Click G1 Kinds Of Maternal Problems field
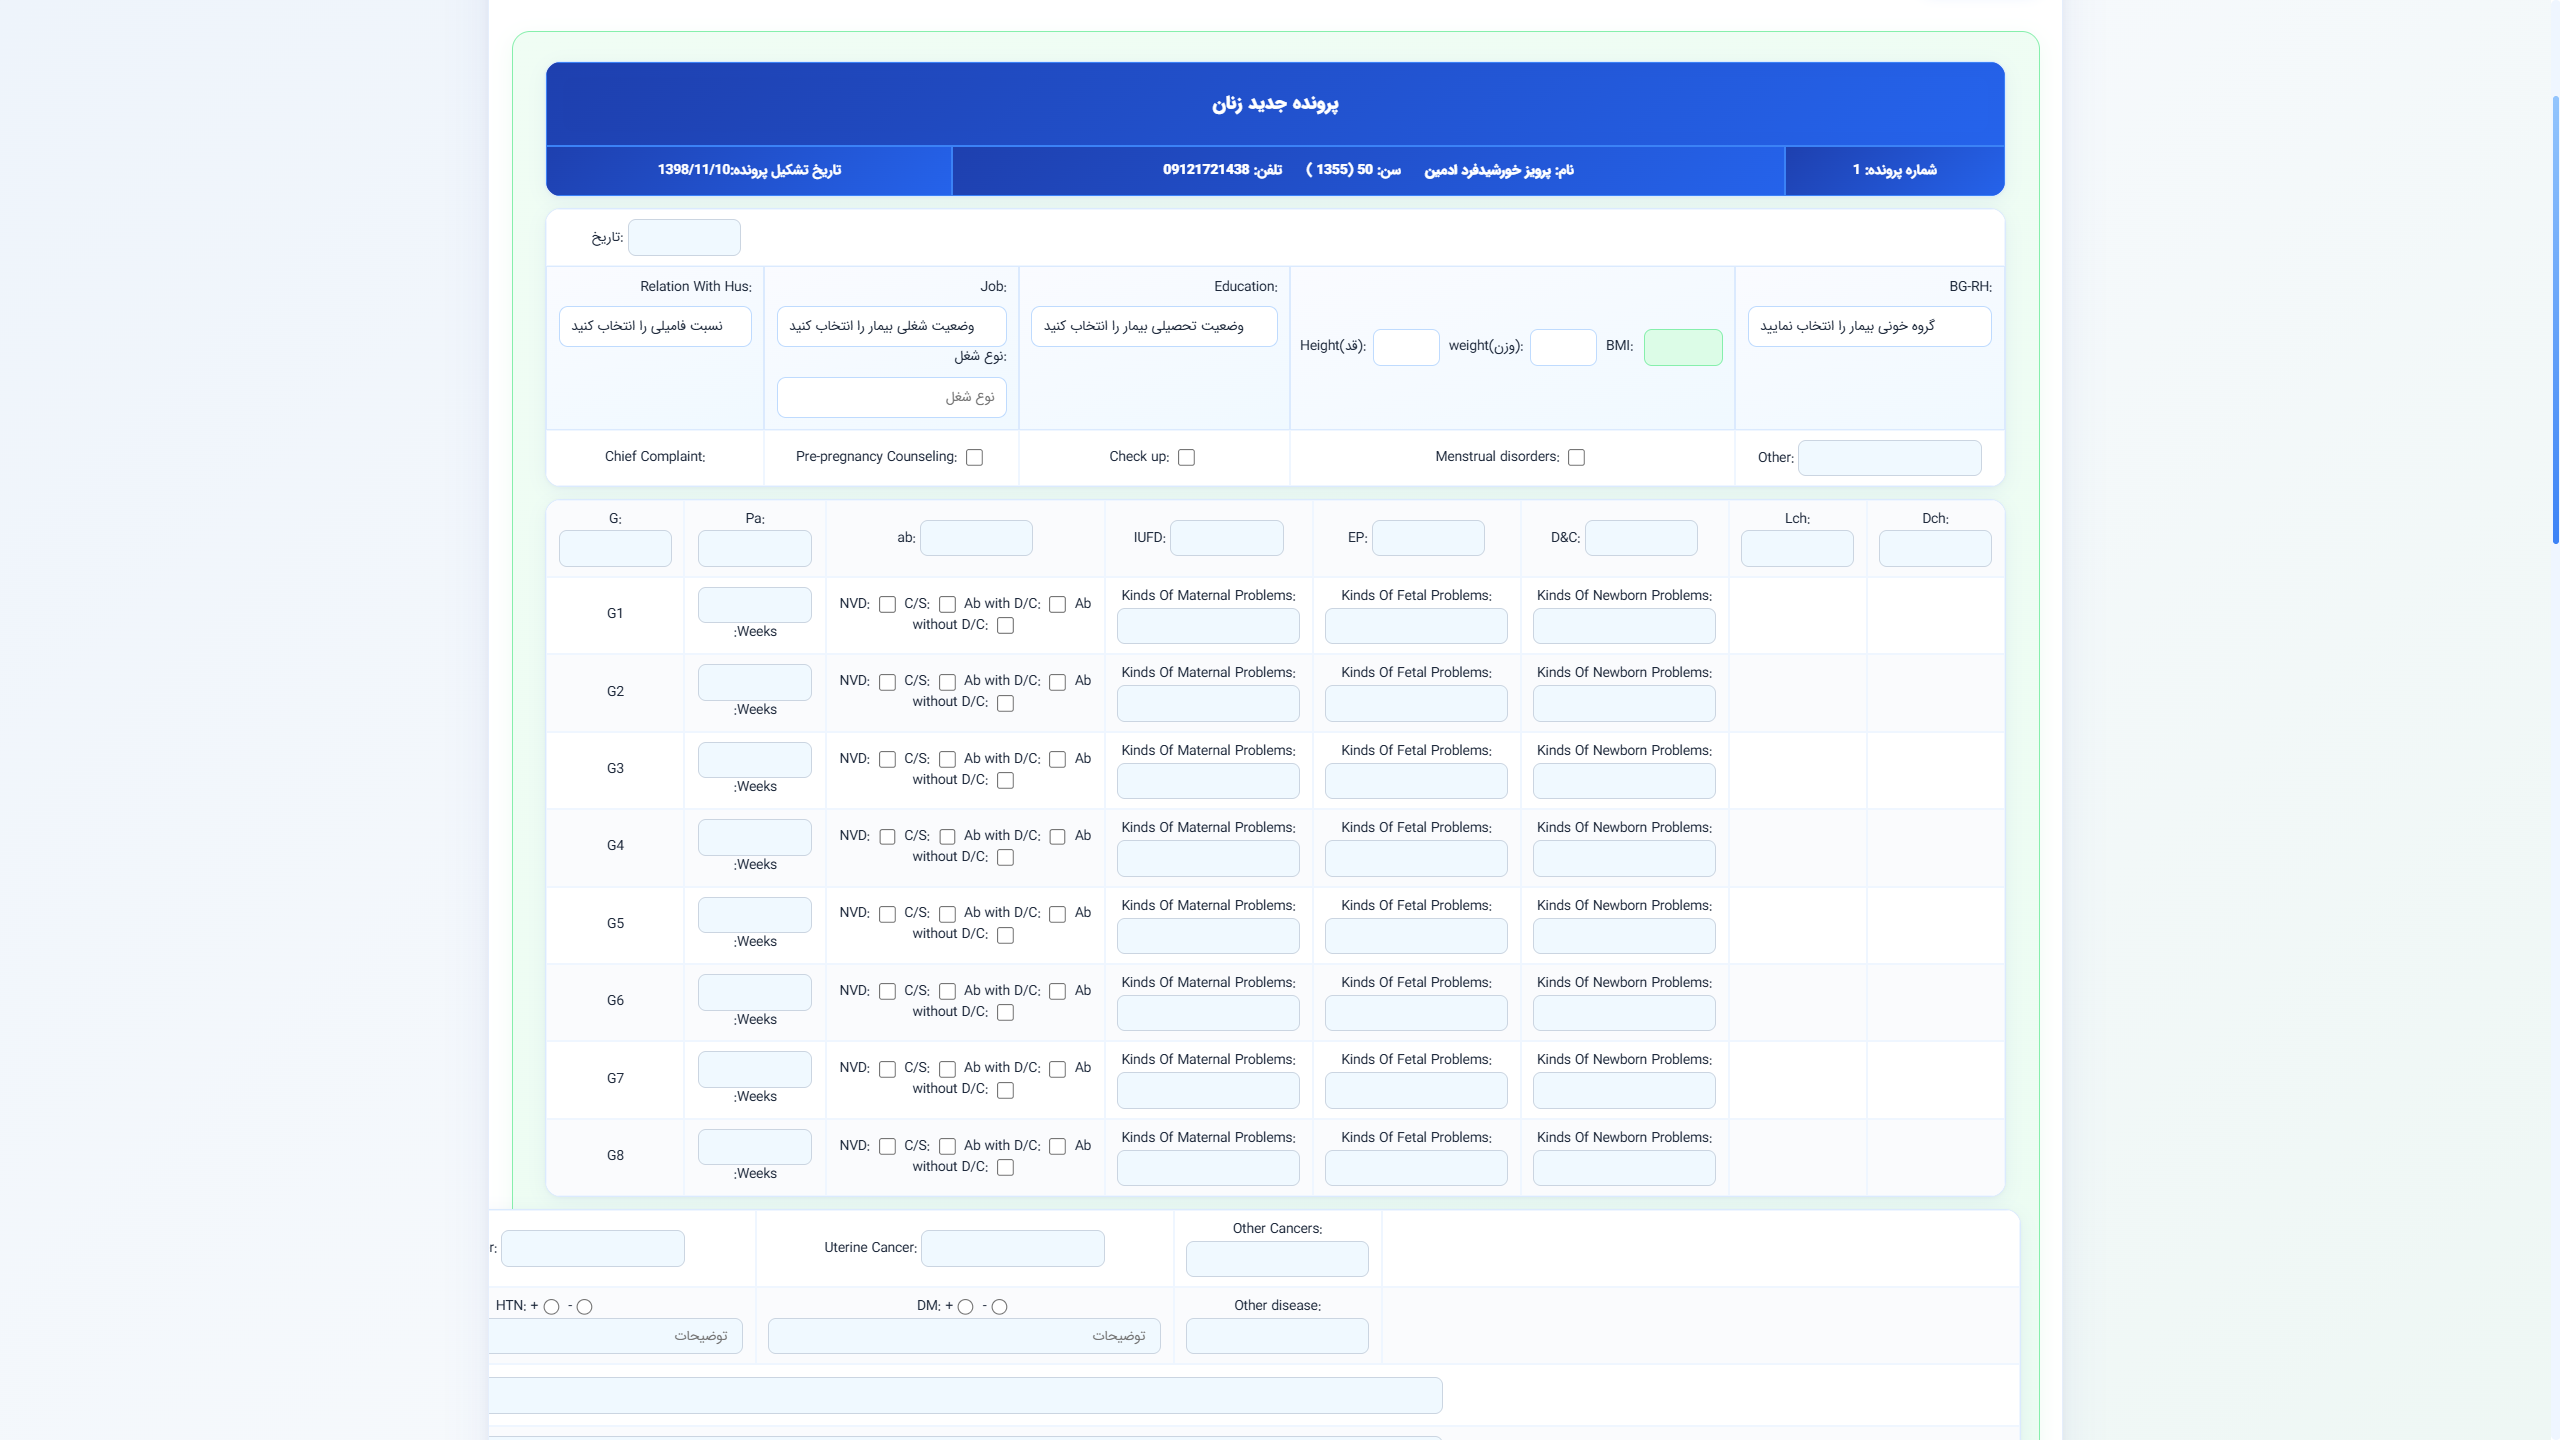 (1208, 626)
